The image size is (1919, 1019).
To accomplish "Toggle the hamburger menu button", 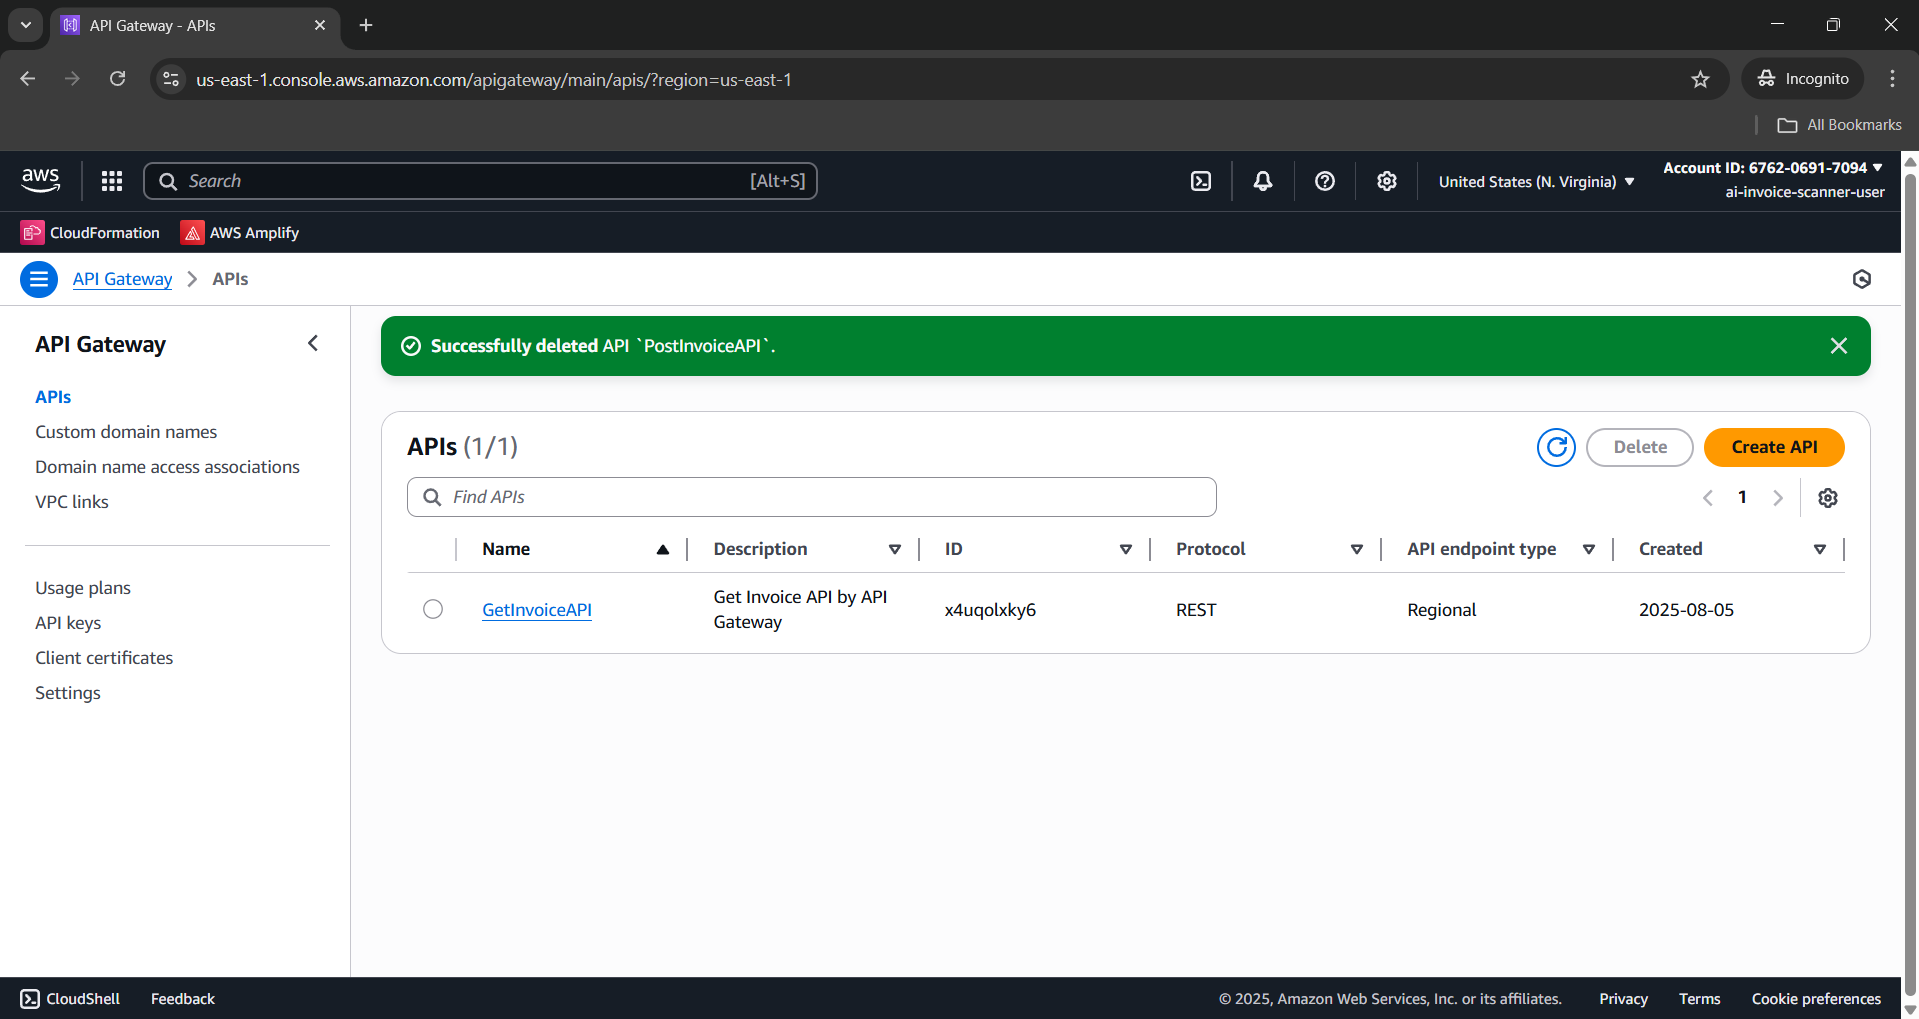I will pyautogui.click(x=38, y=279).
